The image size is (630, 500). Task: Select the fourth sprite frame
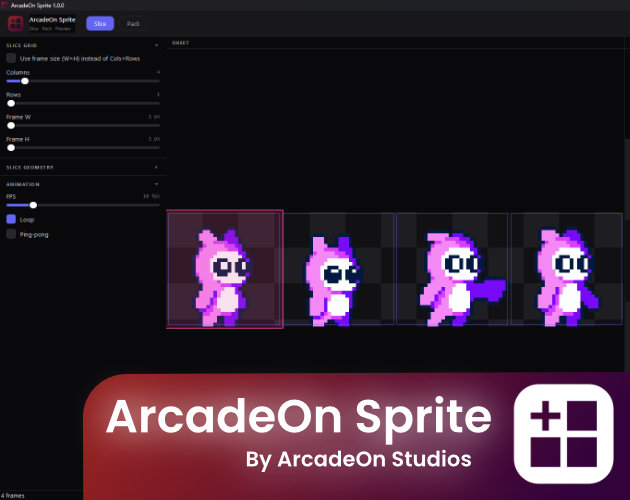567,269
